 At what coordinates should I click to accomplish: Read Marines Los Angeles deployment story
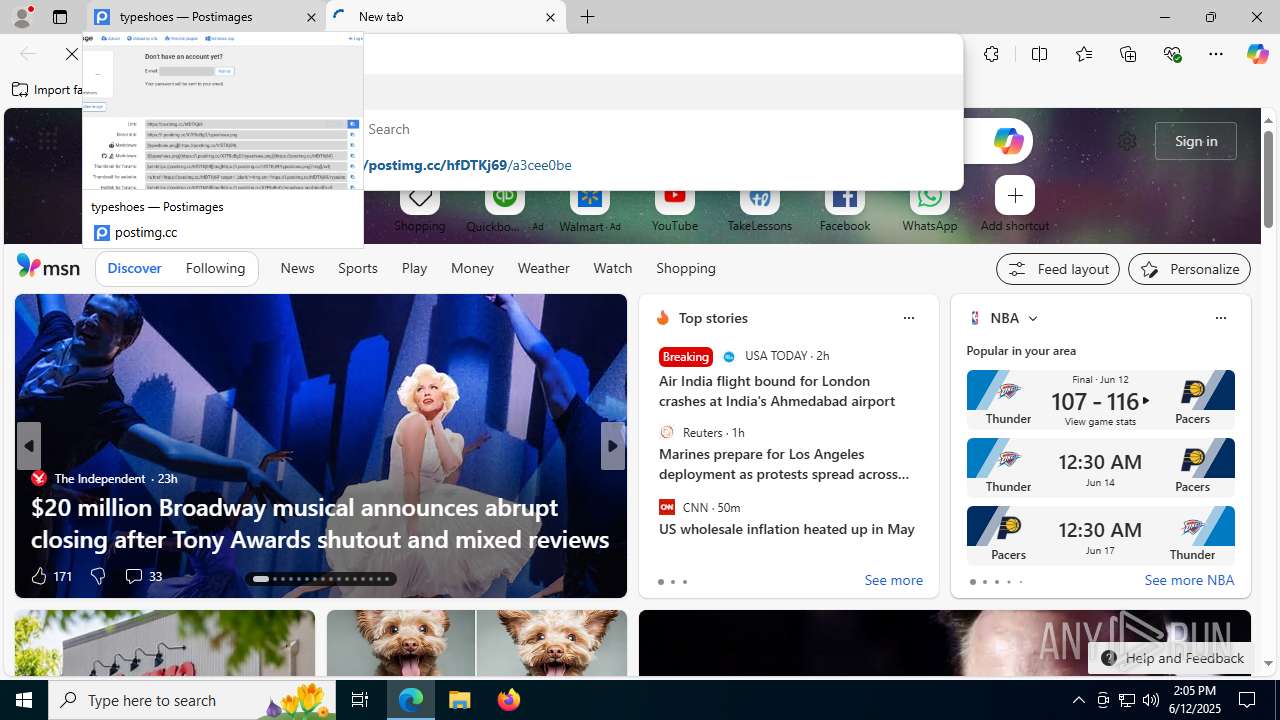point(784,464)
